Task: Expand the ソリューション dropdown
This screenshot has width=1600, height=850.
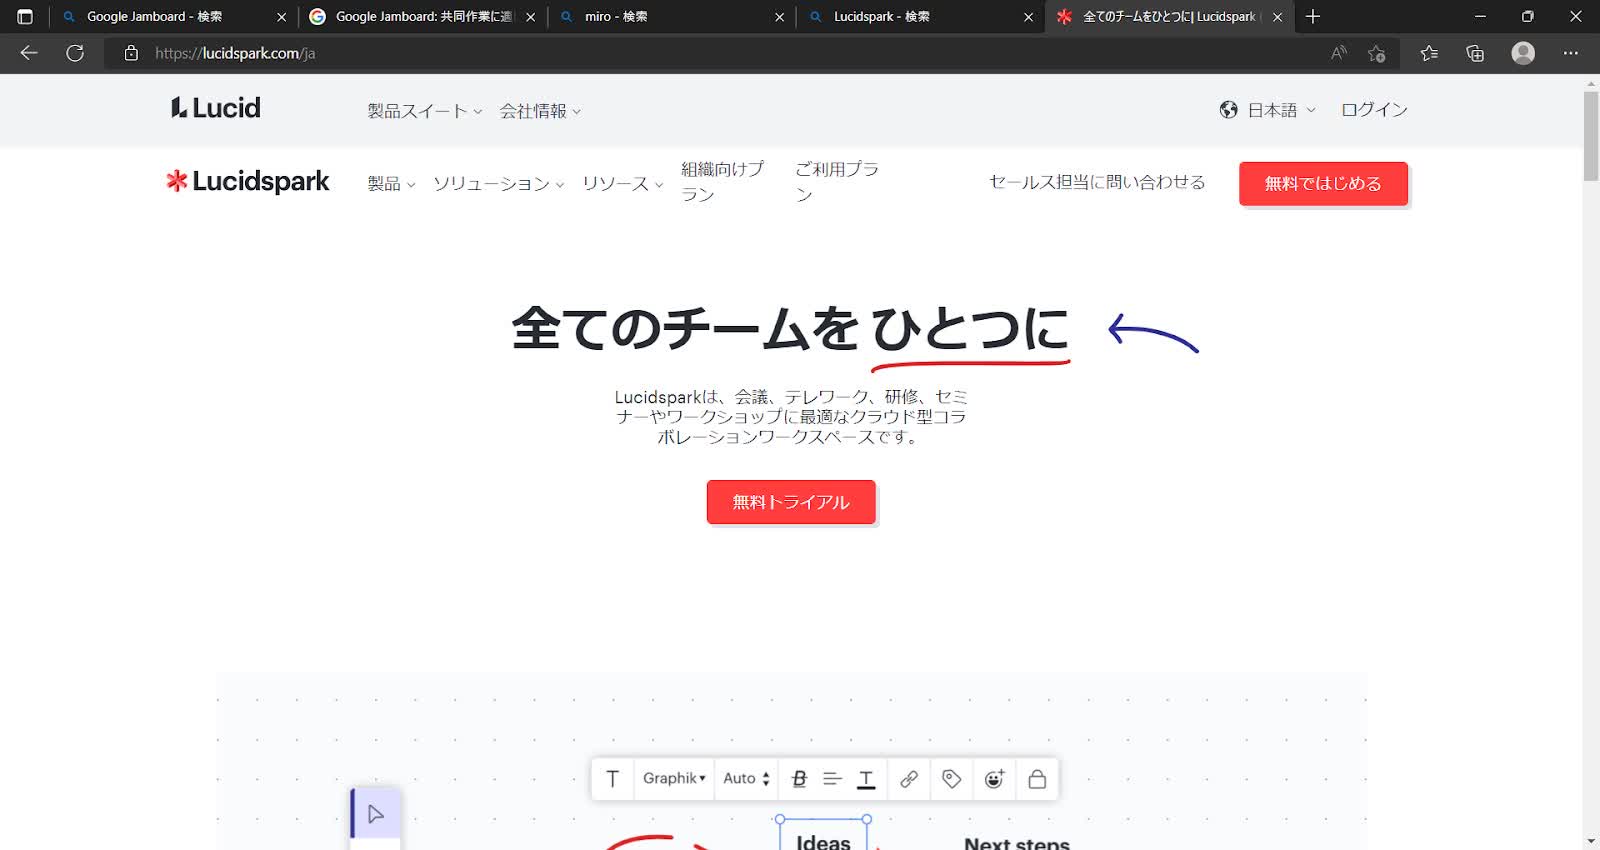Action: [x=498, y=184]
